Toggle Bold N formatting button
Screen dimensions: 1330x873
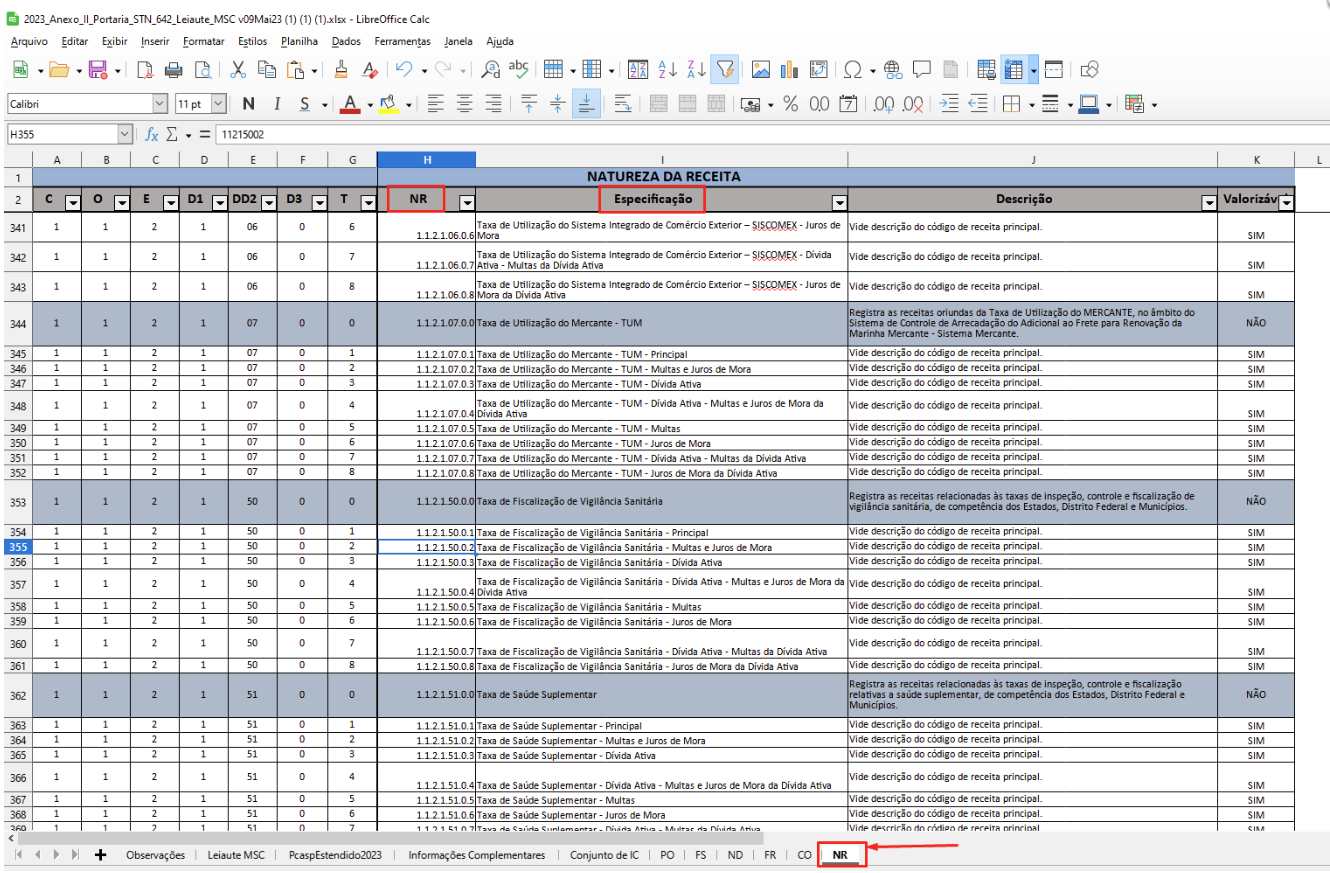[248, 103]
